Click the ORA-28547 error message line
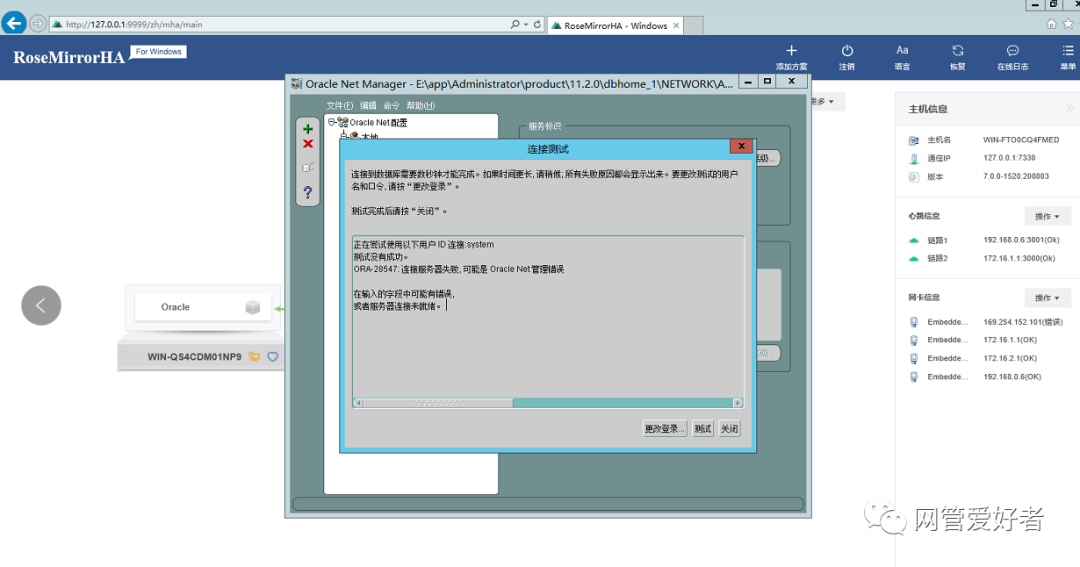Screen dimensions: 1080x567 tap(459, 269)
